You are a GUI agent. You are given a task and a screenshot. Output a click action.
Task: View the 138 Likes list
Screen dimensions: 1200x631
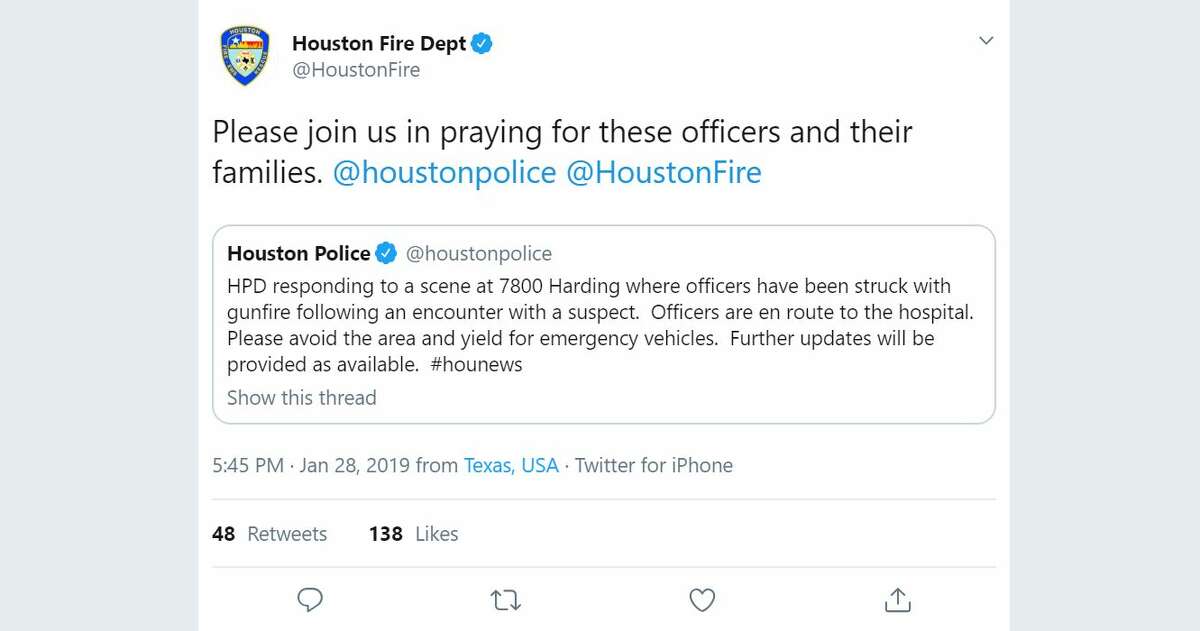pyautogui.click(x=414, y=534)
